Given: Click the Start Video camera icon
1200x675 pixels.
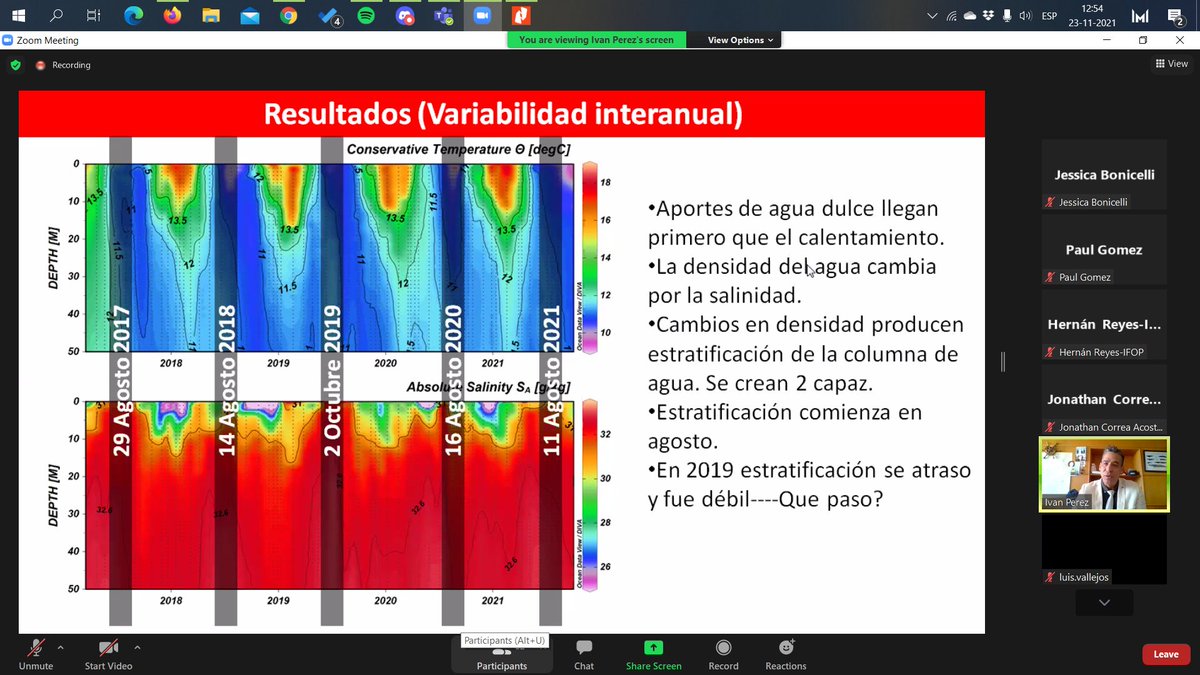Looking at the screenshot, I should (108, 648).
